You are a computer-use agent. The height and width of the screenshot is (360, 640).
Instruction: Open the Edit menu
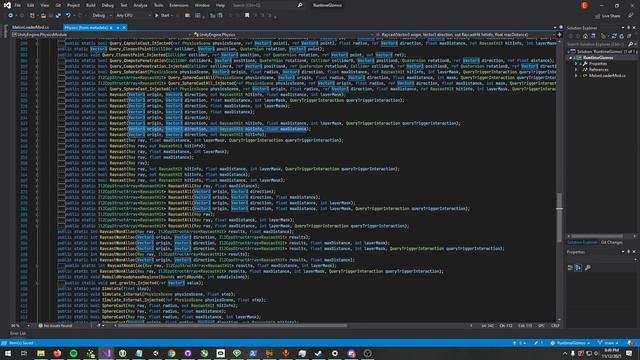pyautogui.click(x=31, y=5)
